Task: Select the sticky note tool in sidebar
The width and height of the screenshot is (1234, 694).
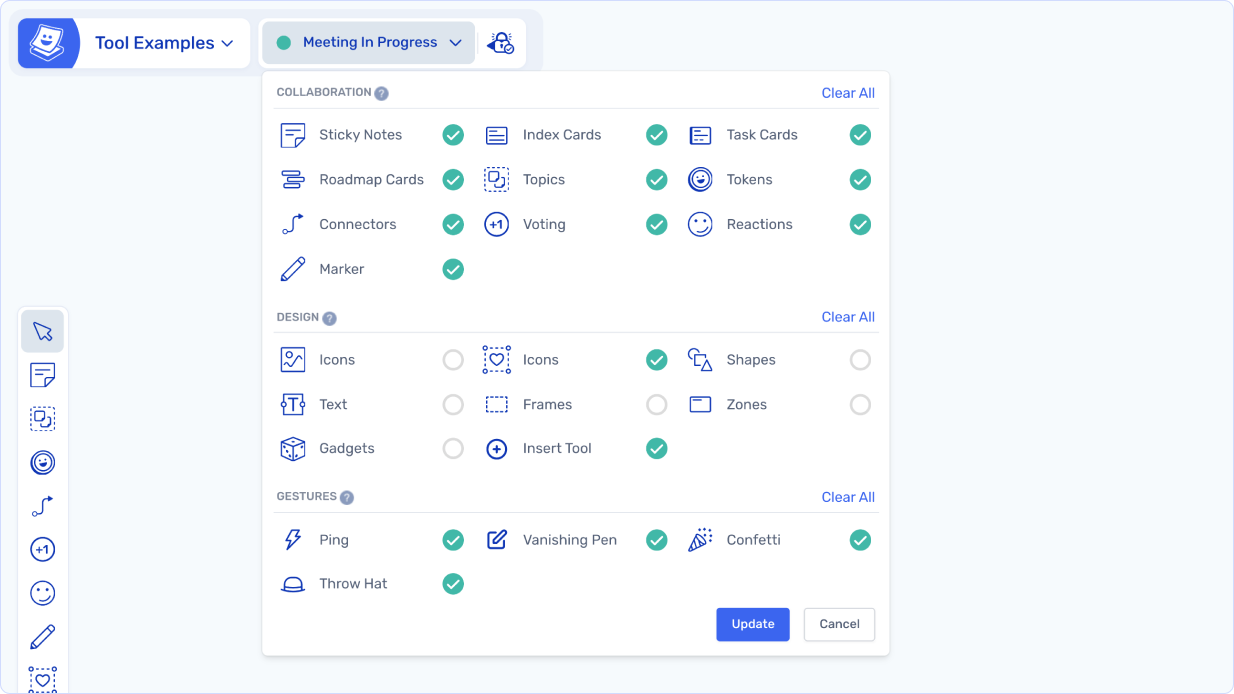Action: tap(42, 376)
